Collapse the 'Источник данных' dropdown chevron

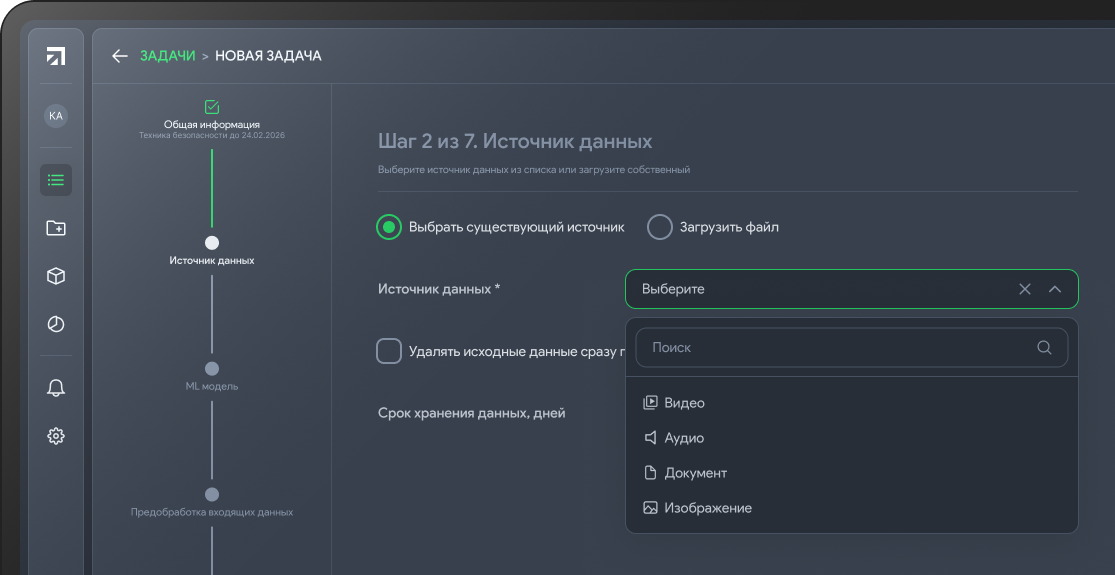(1054, 289)
